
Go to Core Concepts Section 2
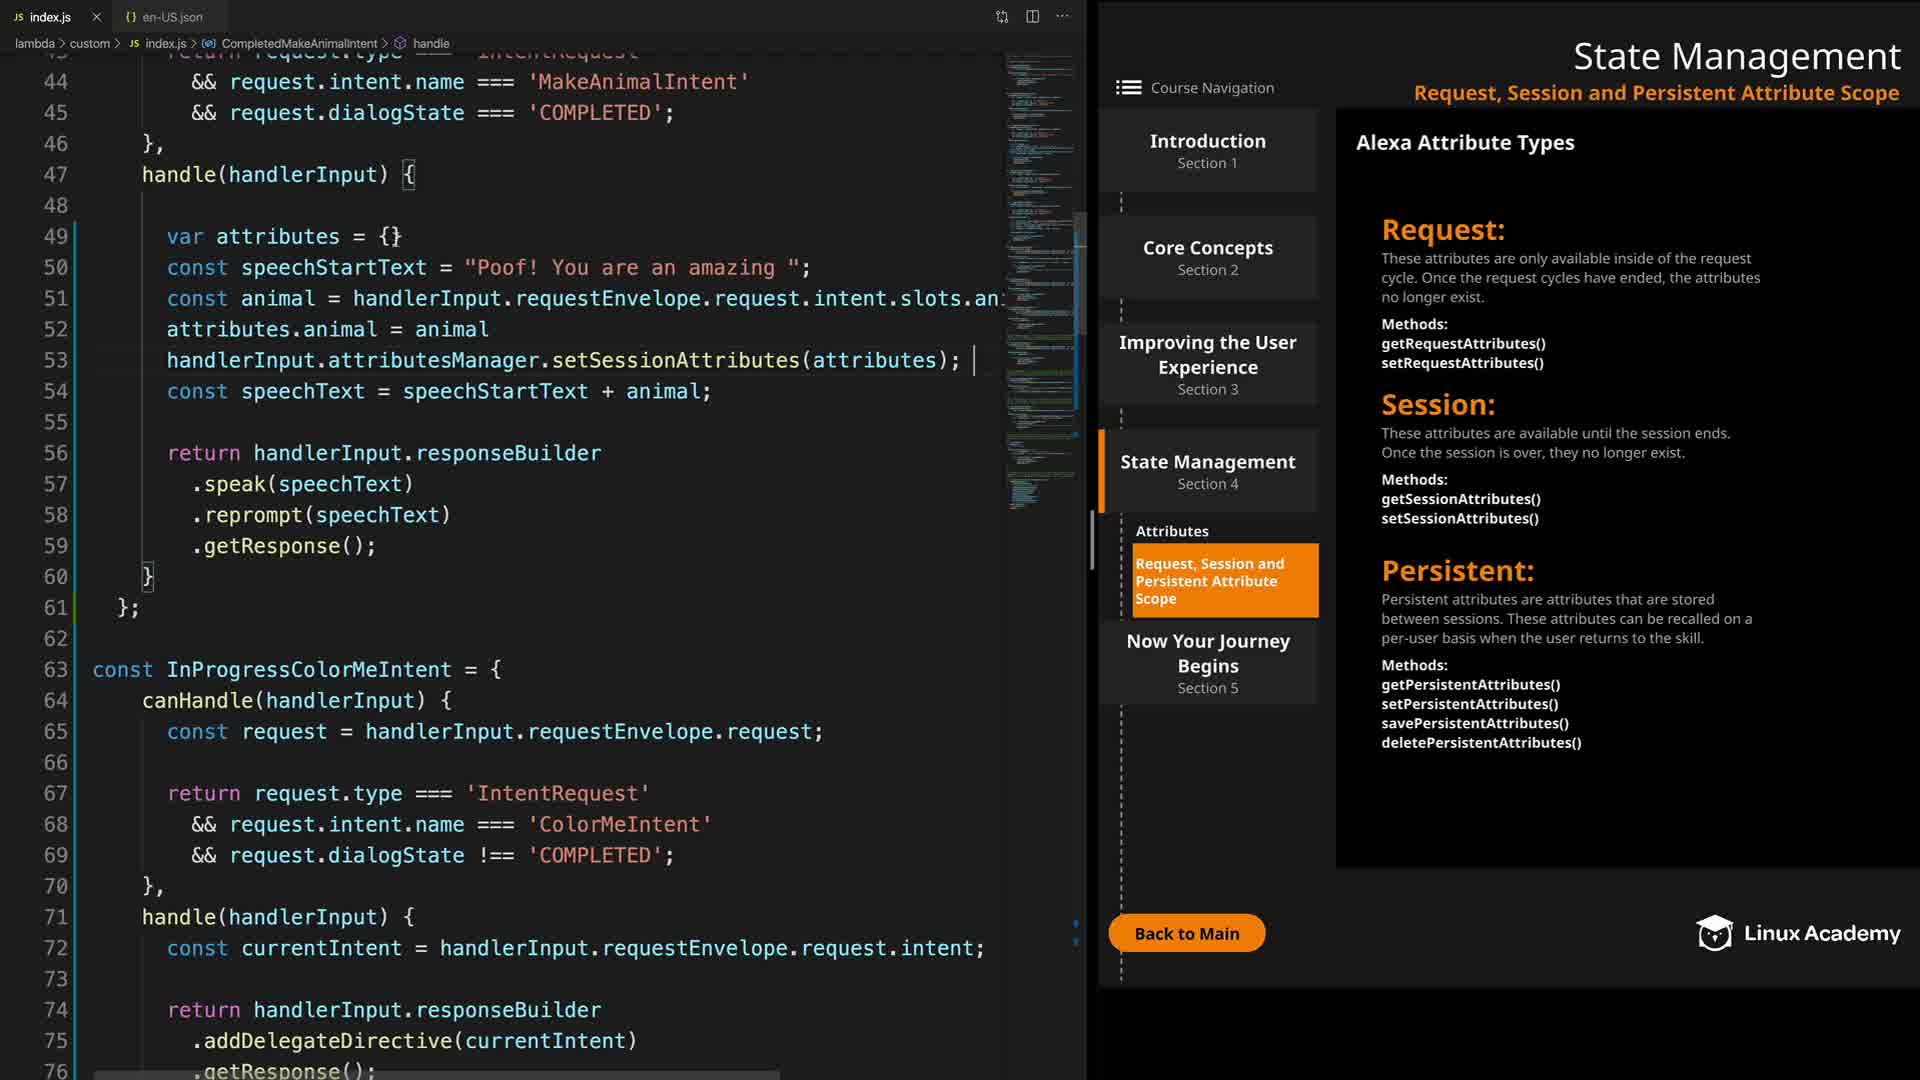click(1207, 257)
